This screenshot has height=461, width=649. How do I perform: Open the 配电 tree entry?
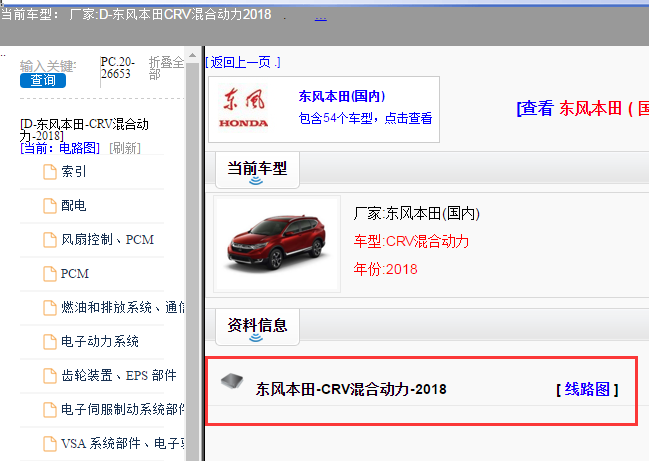pyautogui.click(x=74, y=205)
